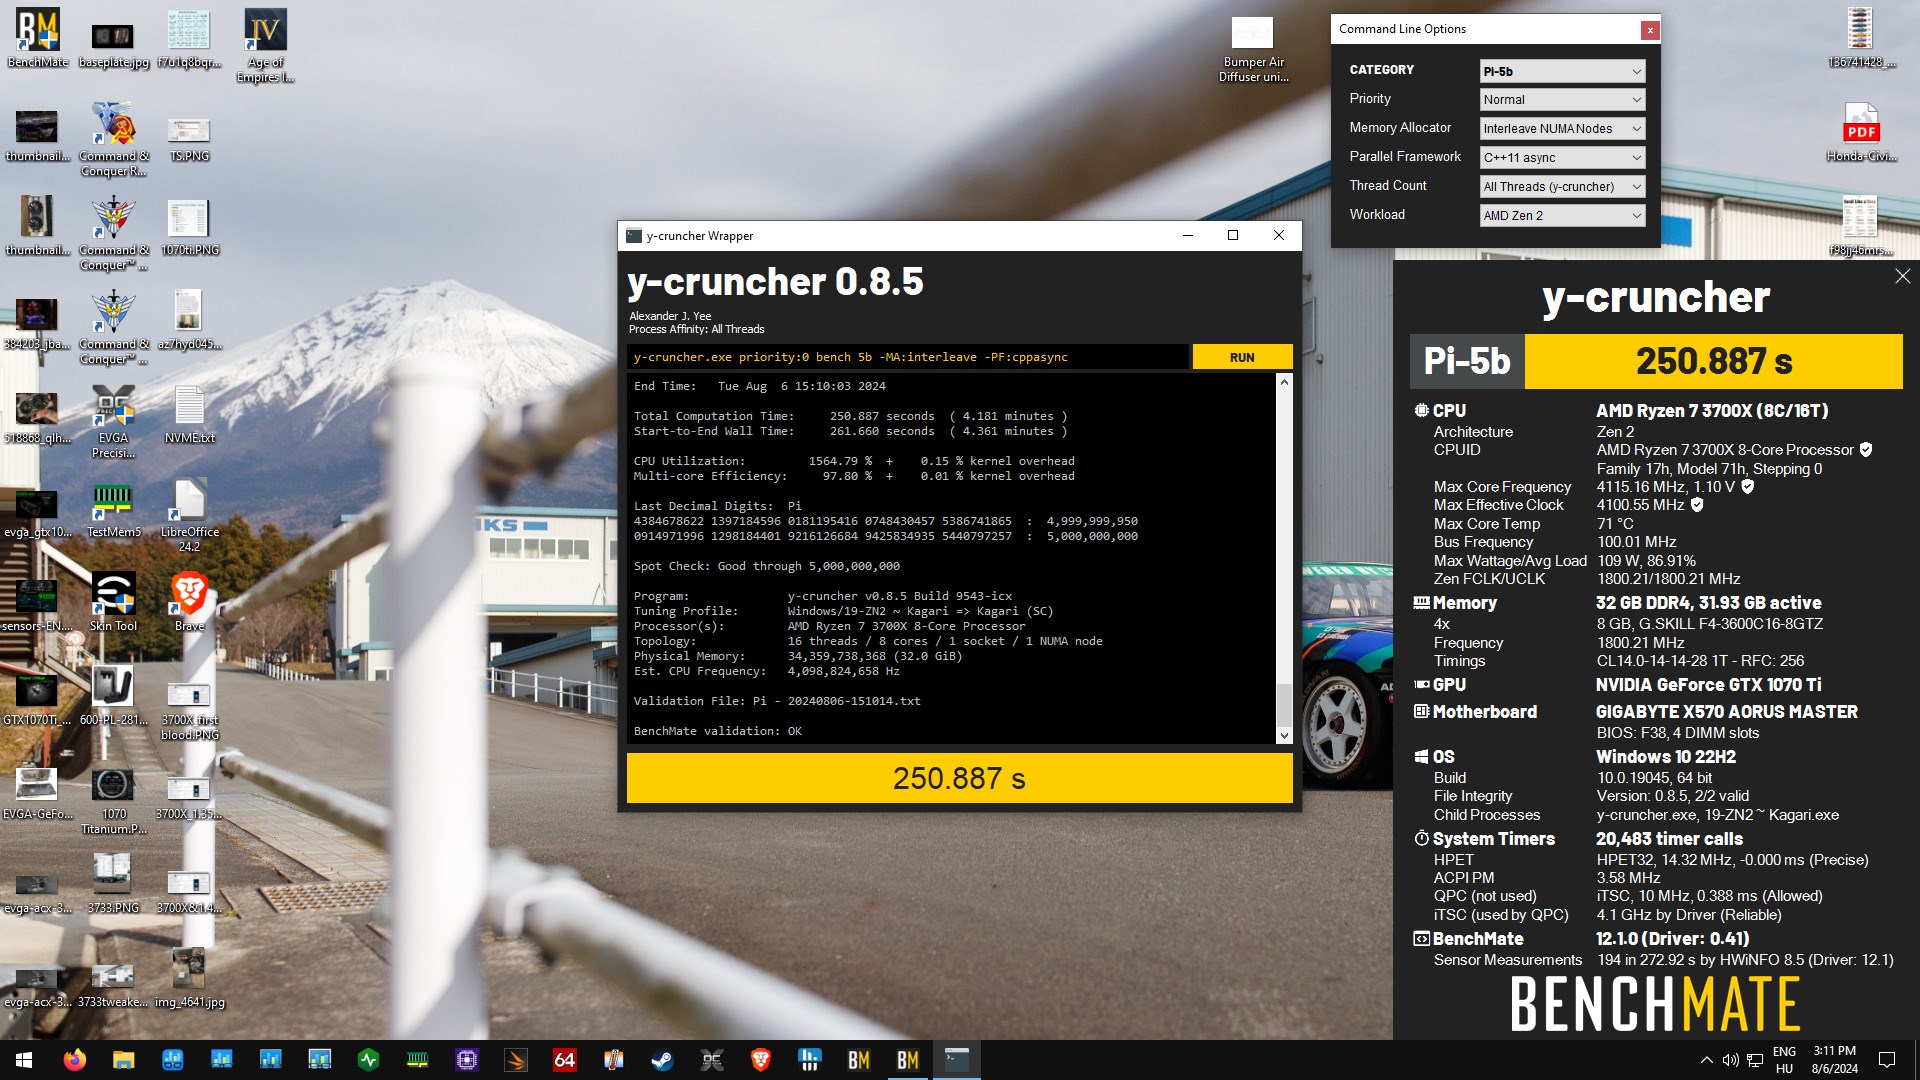The width and height of the screenshot is (1920, 1080).
Task: Click the yellow RUN button
Action: pos(1242,357)
